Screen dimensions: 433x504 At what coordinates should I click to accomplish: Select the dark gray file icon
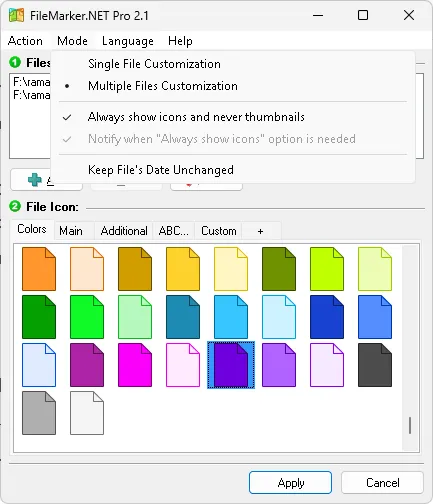tap(375, 365)
